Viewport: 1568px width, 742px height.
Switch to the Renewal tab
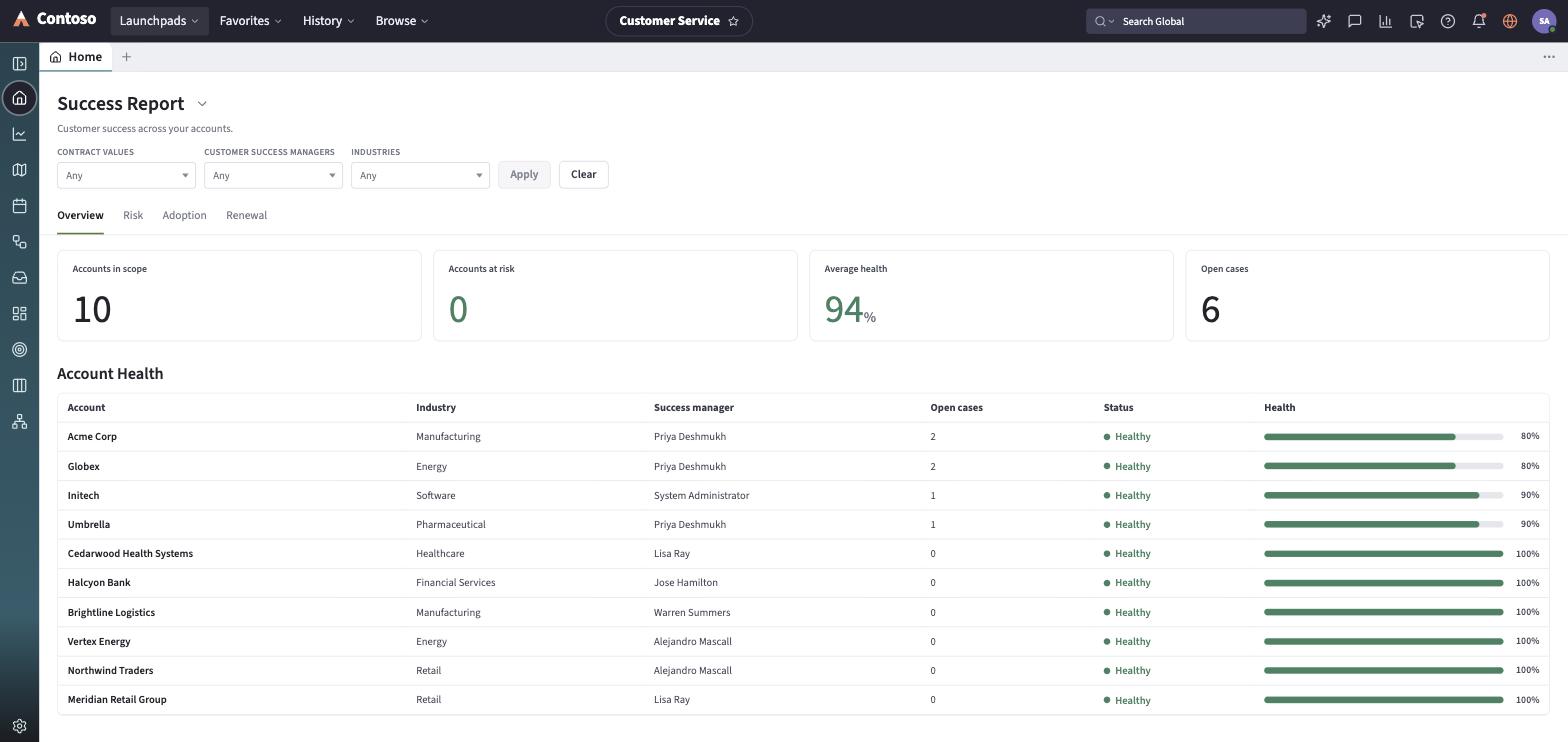click(x=246, y=215)
